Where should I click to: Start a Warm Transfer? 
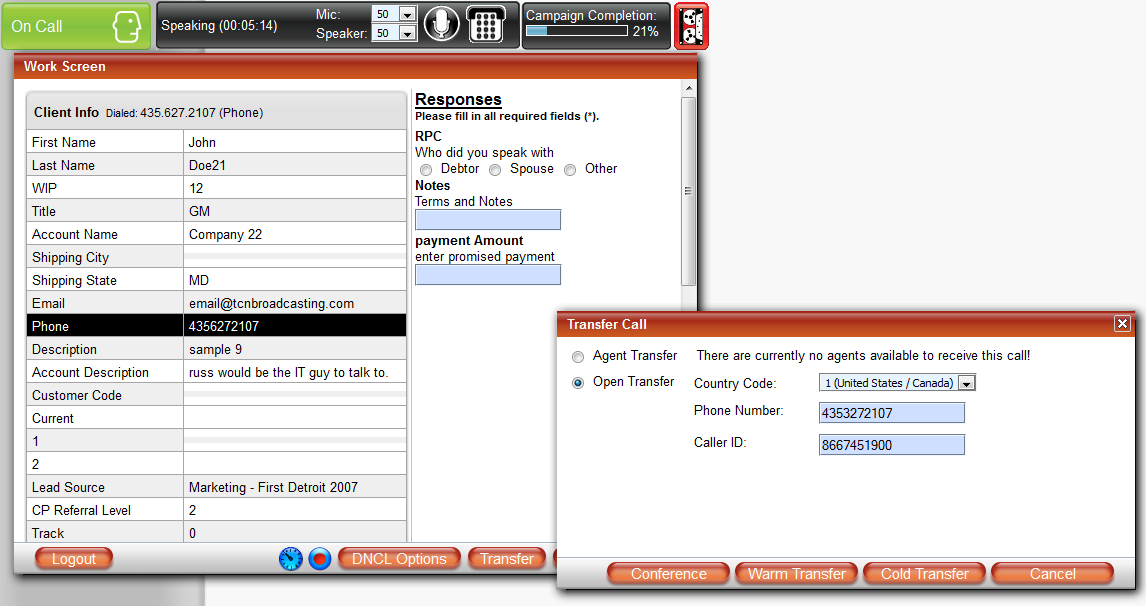[796, 573]
